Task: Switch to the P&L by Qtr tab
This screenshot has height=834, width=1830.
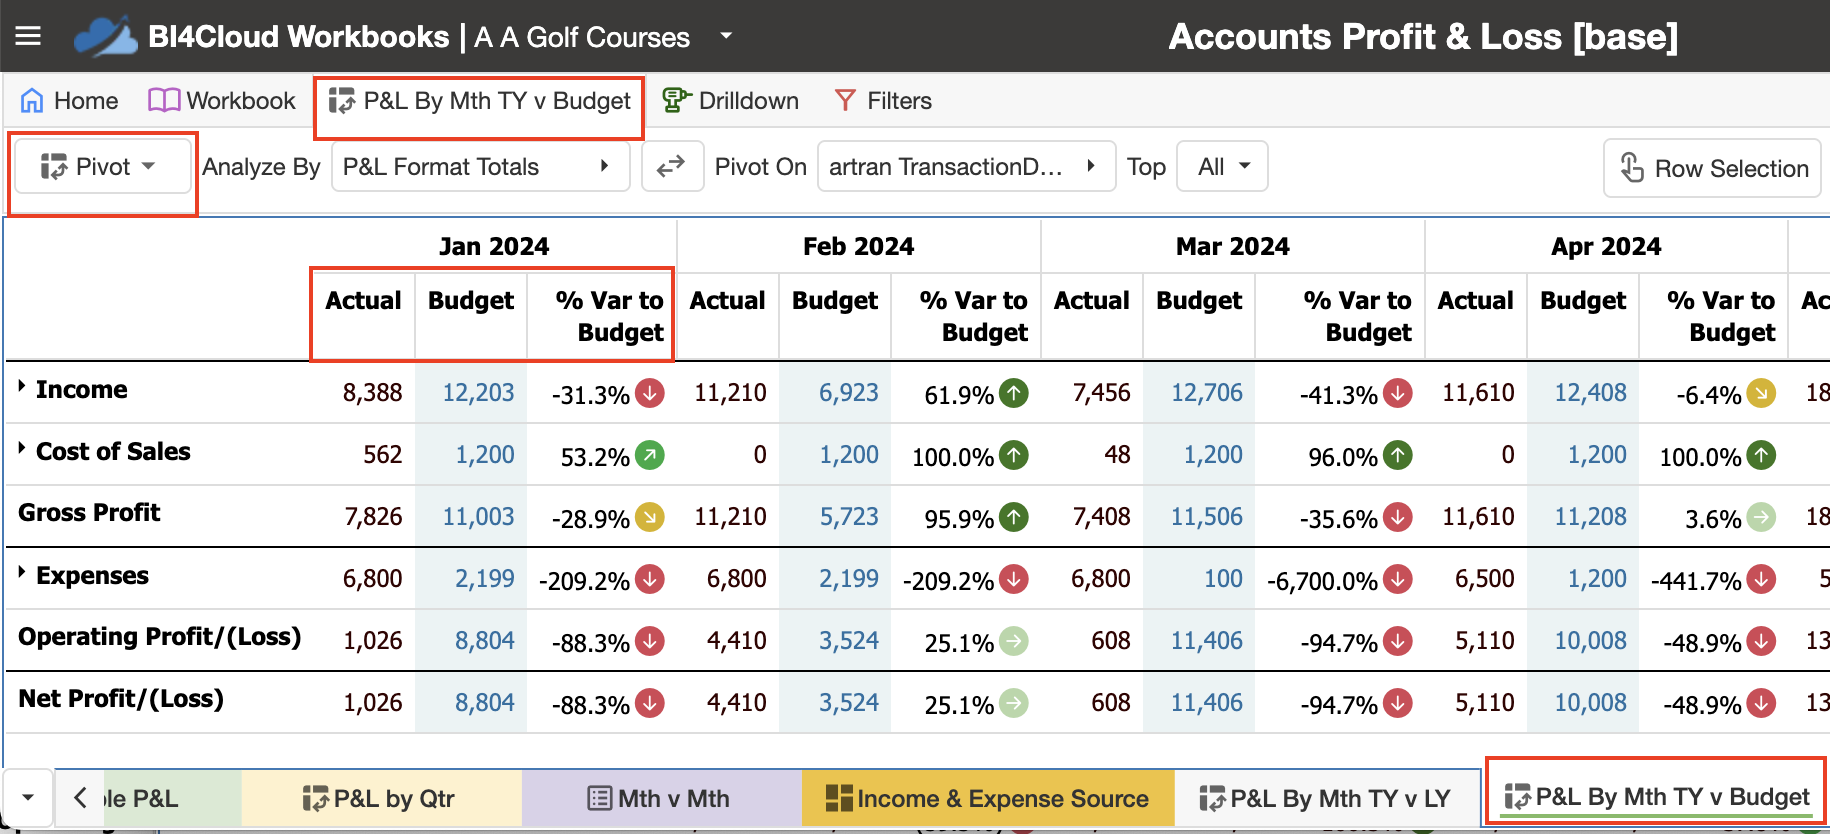Action: 380,799
